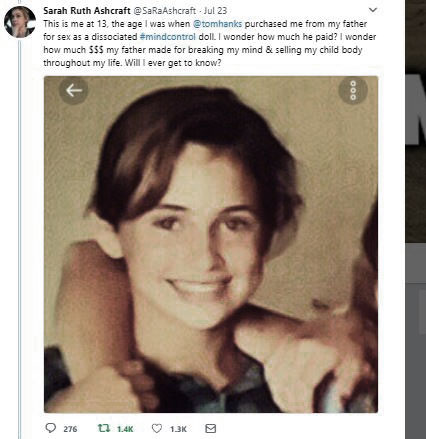Click the reply speech bubble icon

[x=51, y=428]
